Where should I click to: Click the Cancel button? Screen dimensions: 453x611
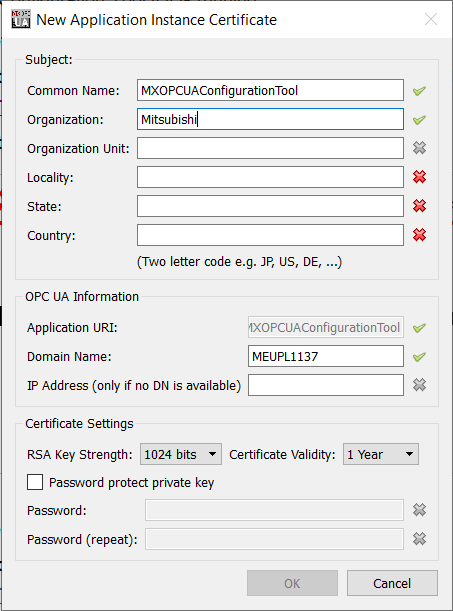coord(392,583)
